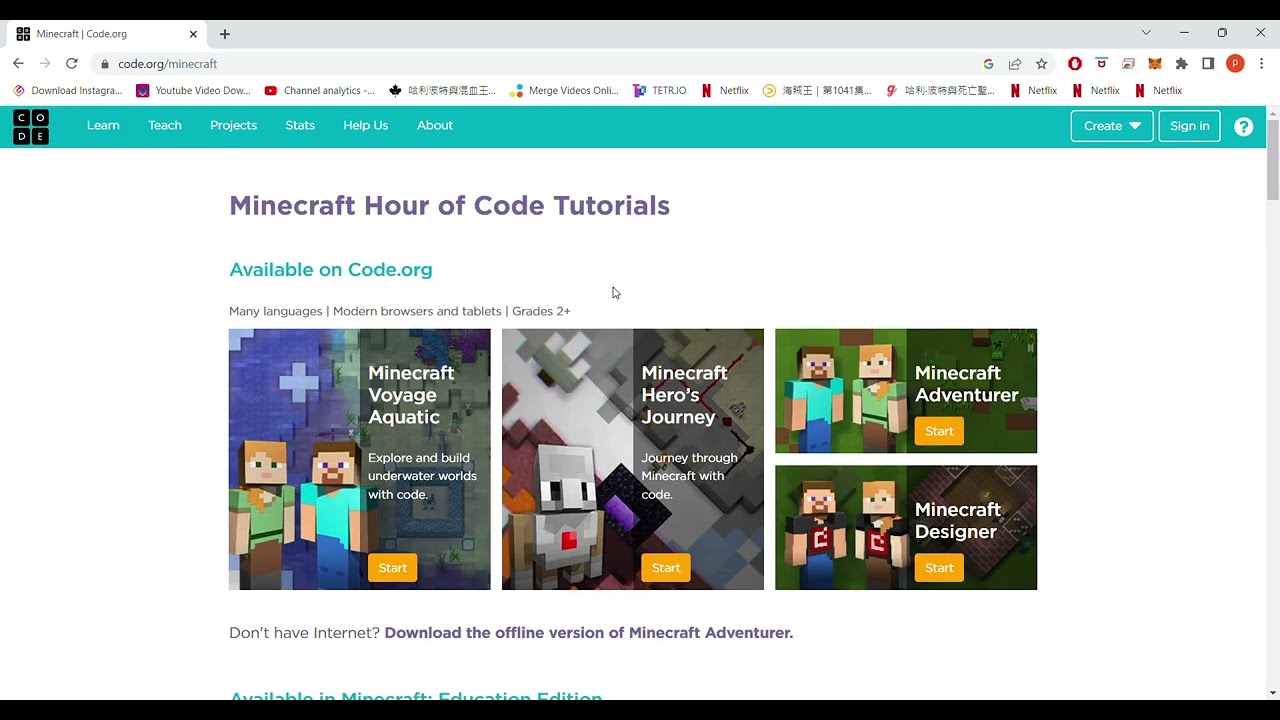1280x720 pixels.
Task: Click the Minecraft Designer characters image
Action: pos(840,527)
